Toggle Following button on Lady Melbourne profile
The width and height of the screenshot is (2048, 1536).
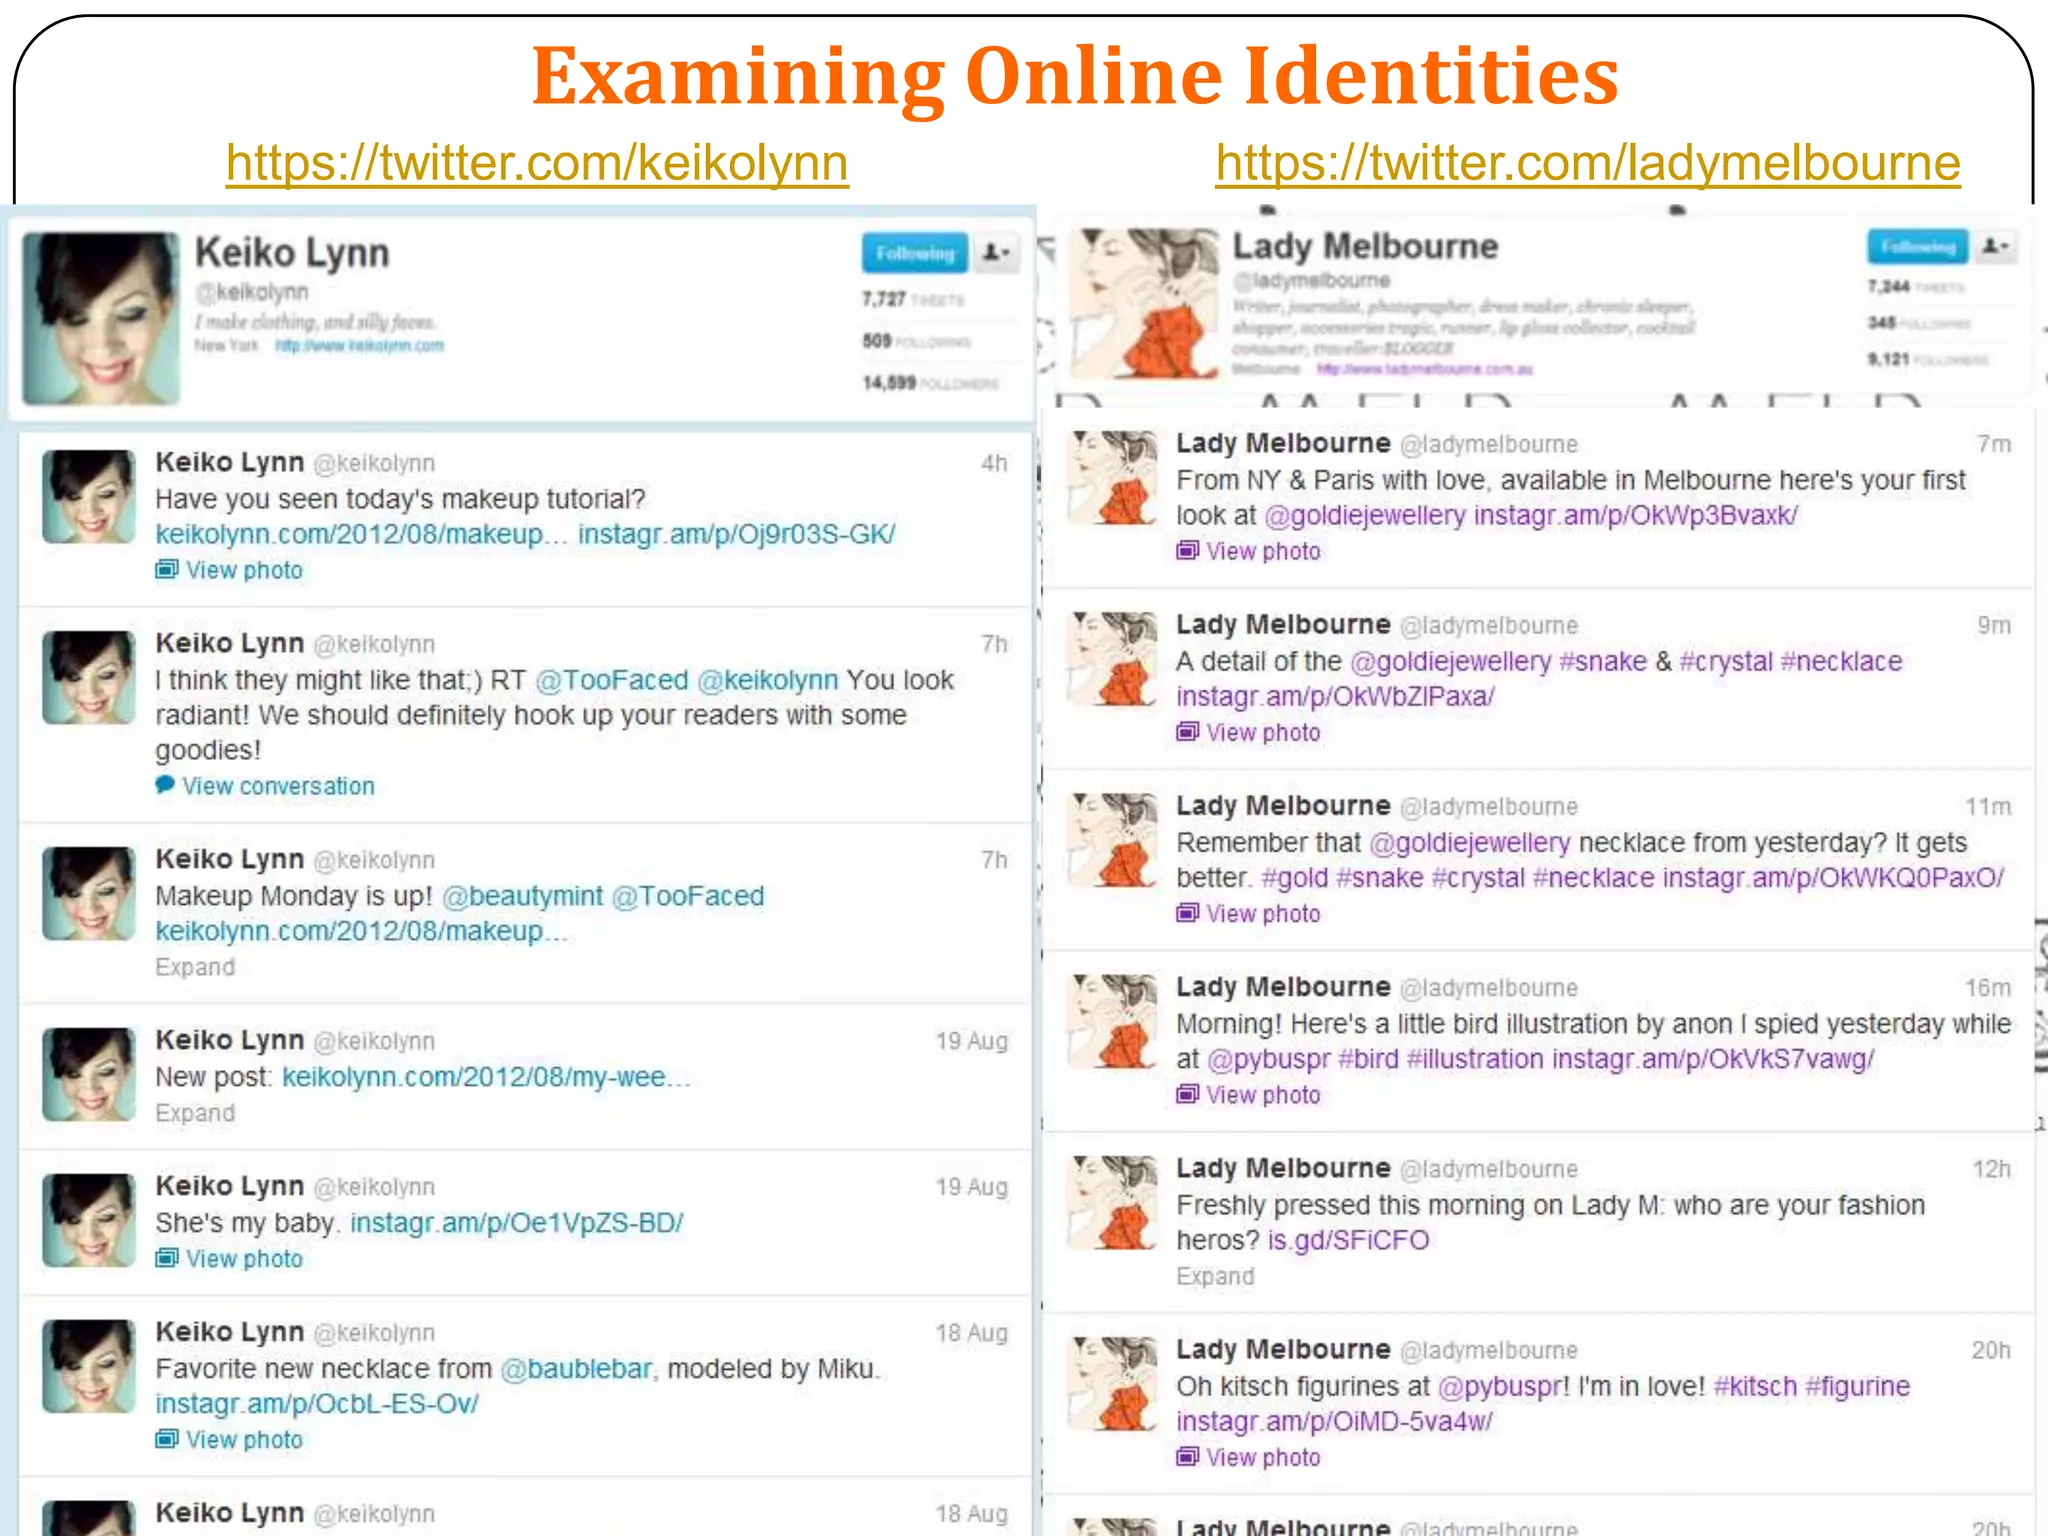[x=1917, y=246]
